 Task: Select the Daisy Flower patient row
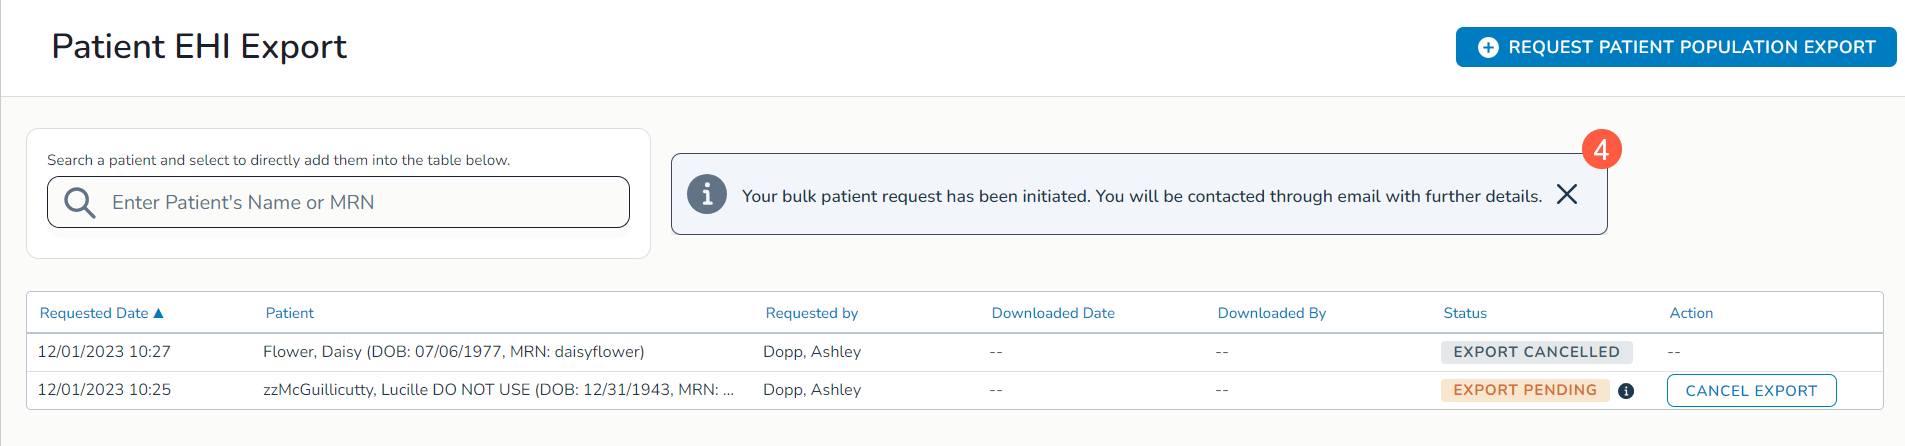pos(453,352)
